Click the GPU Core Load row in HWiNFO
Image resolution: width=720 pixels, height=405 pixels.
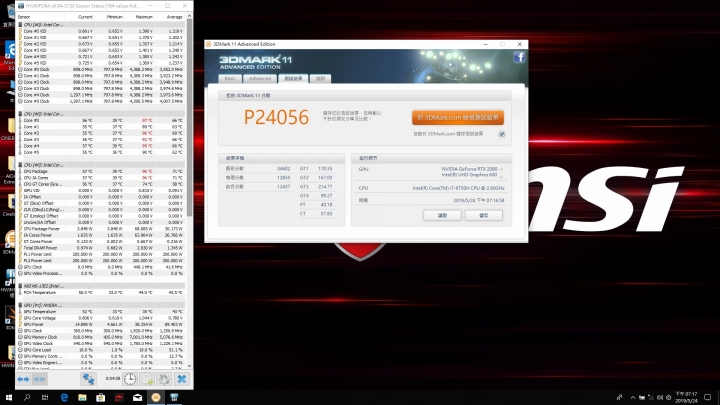(x=101, y=350)
